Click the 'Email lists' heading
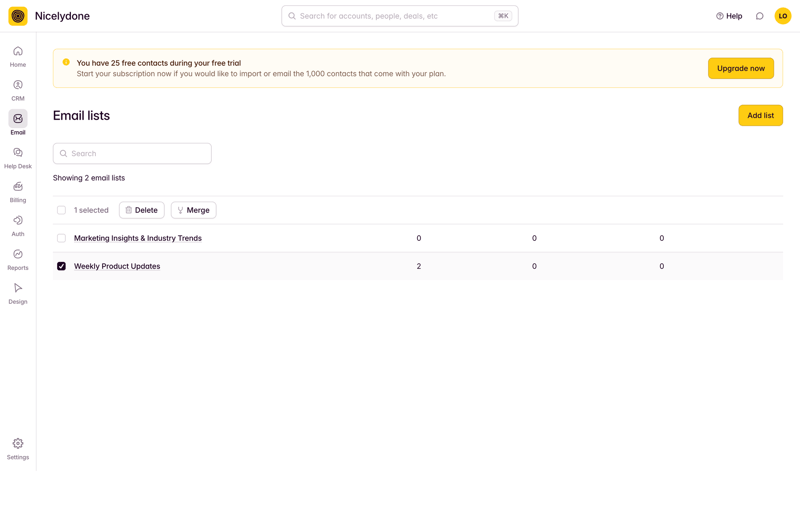Image resolution: width=800 pixels, height=527 pixels. coord(82,116)
